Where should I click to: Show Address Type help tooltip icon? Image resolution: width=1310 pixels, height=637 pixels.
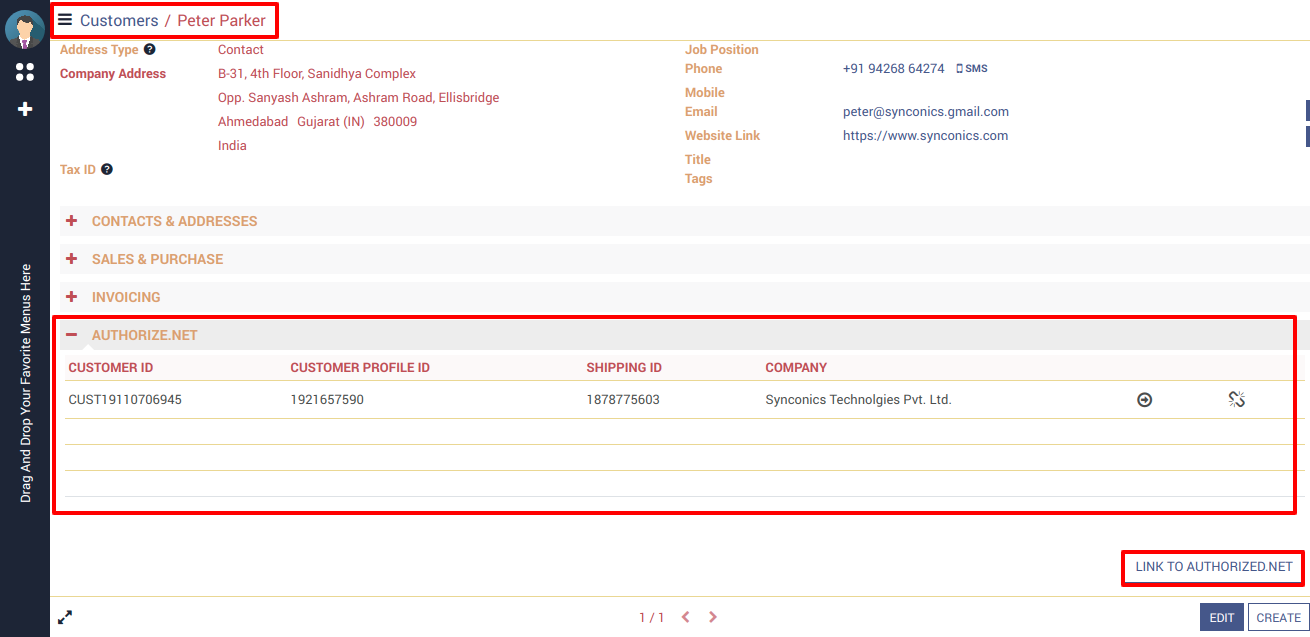(x=149, y=49)
